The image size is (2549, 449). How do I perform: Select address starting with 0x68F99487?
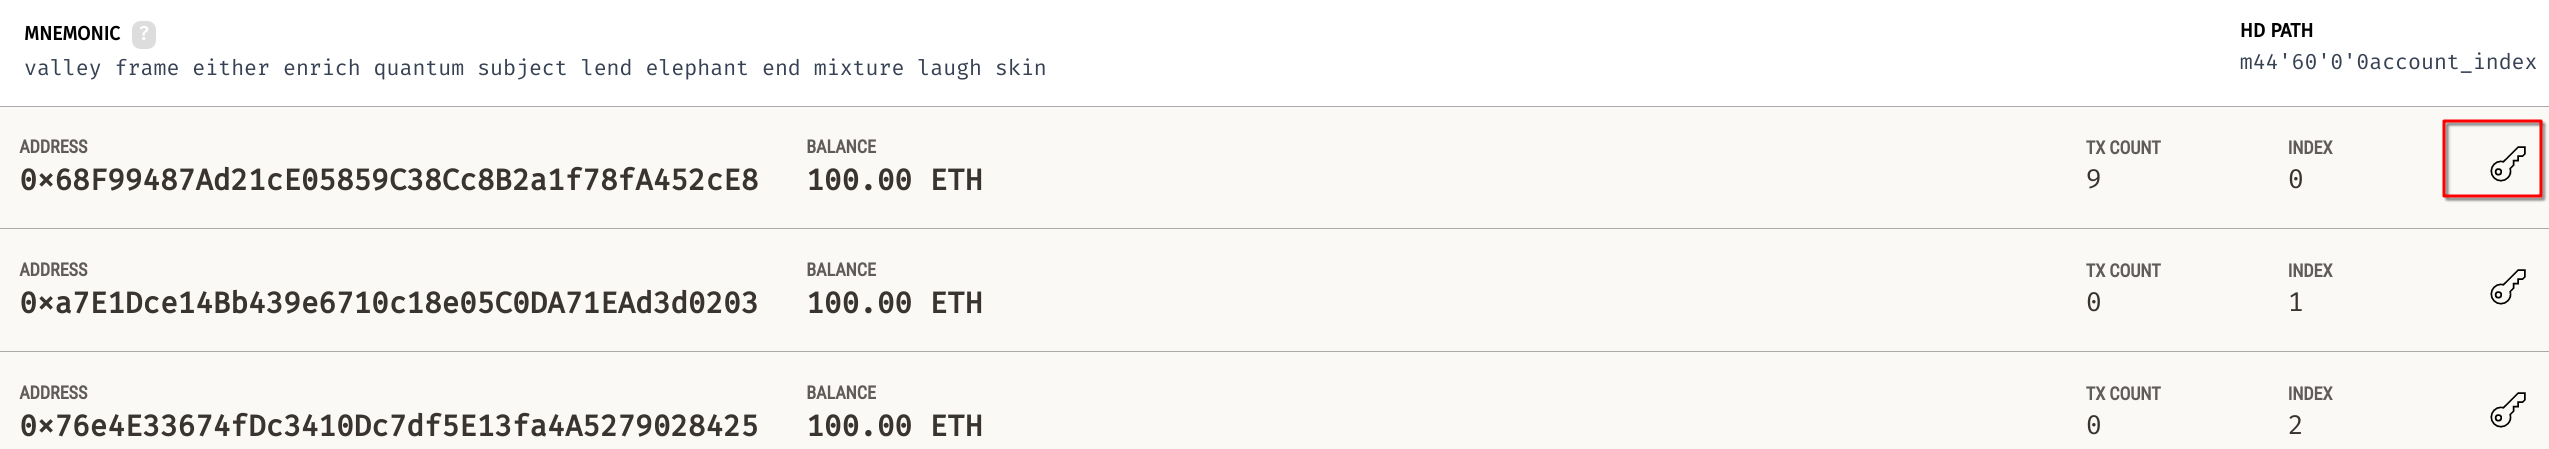tap(389, 180)
